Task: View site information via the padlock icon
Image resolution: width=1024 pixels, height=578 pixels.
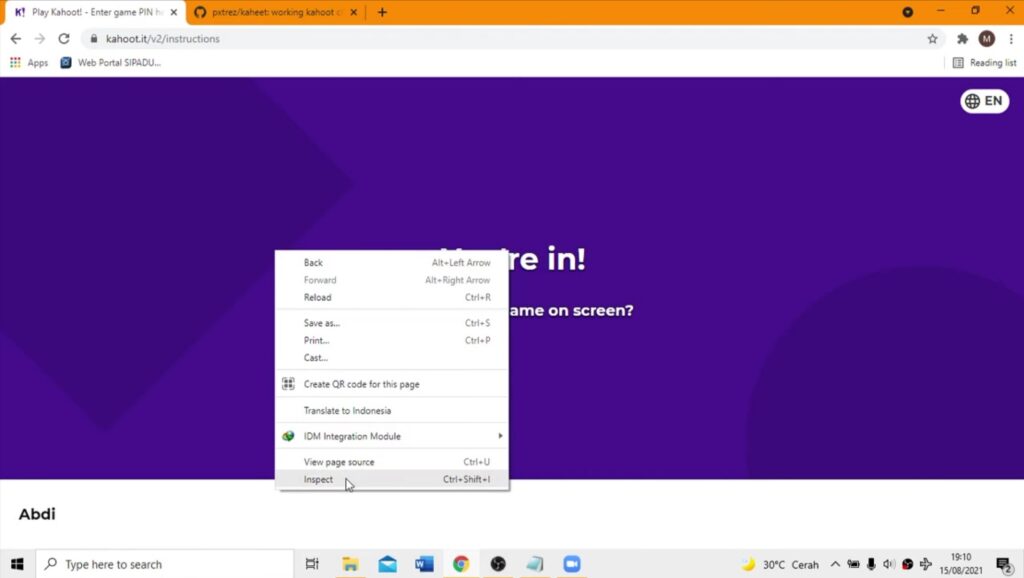Action: (x=93, y=39)
